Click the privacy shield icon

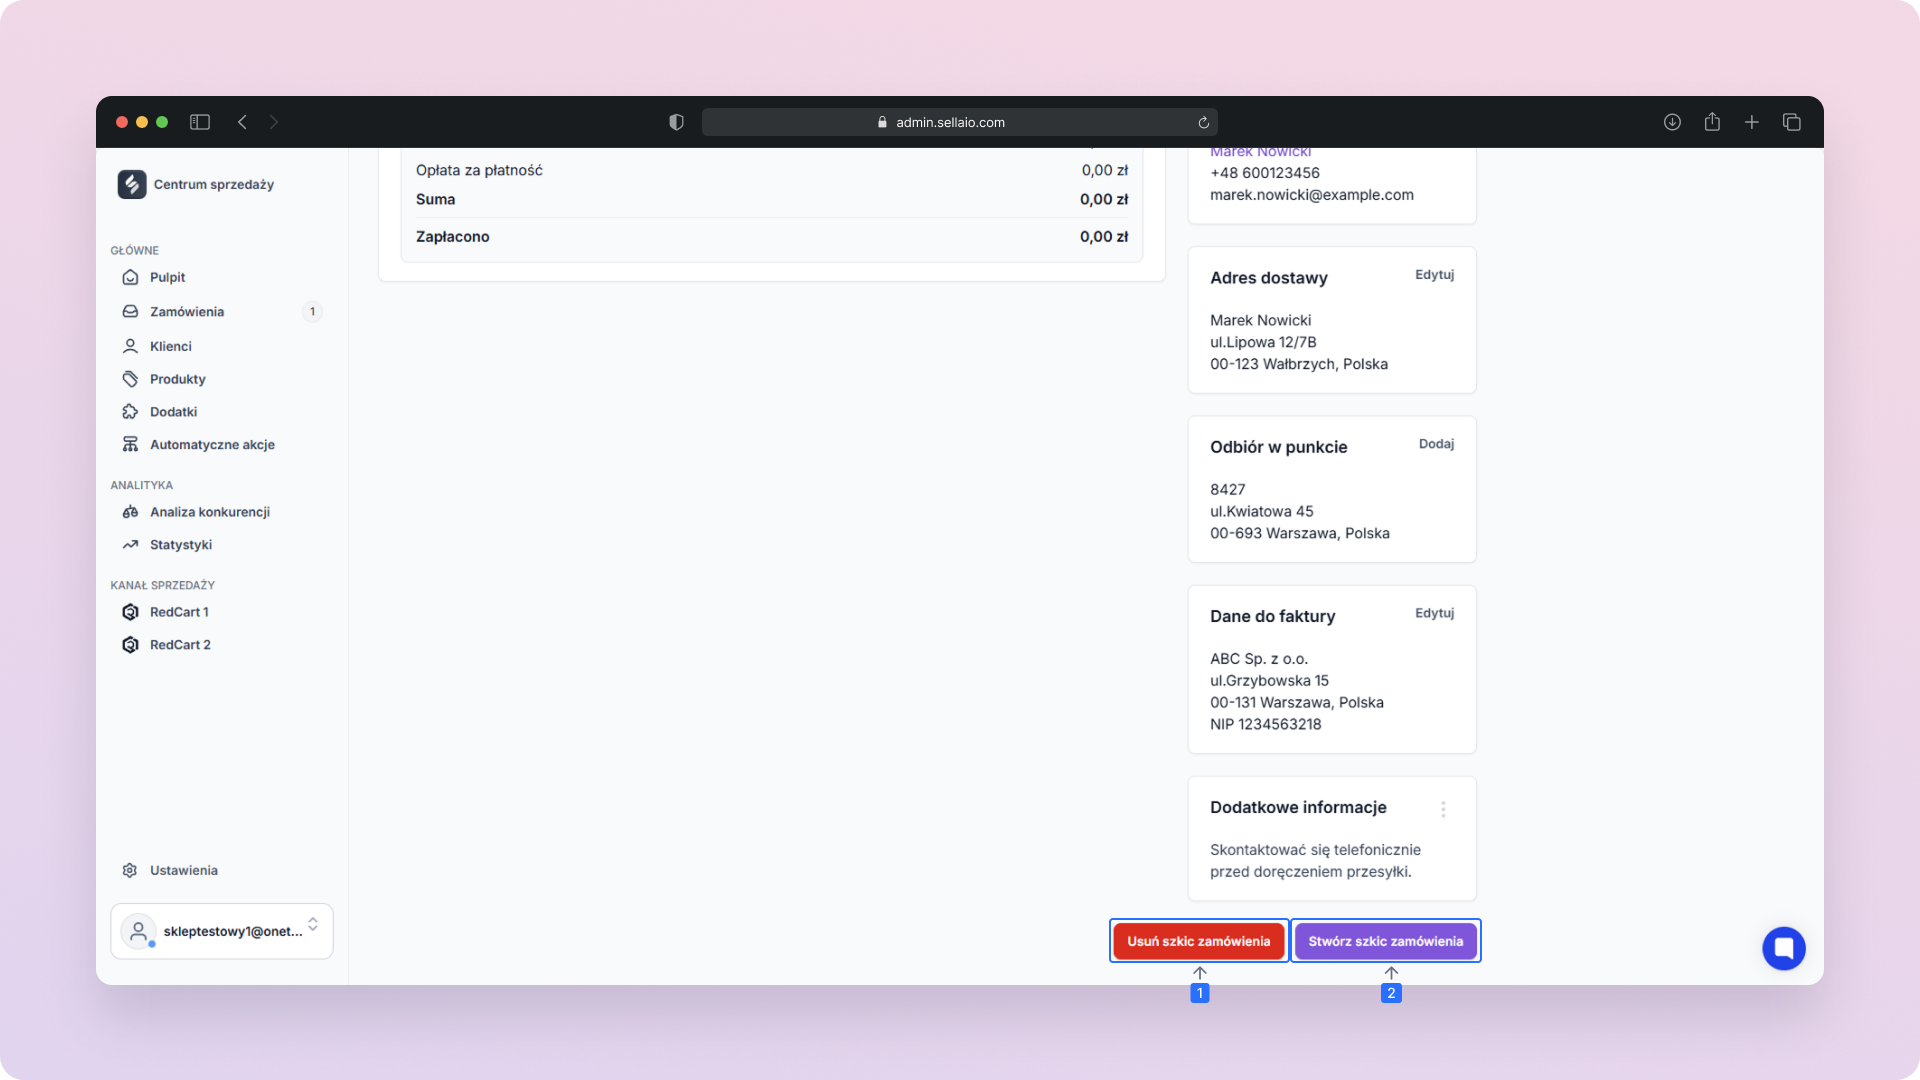pos(676,122)
